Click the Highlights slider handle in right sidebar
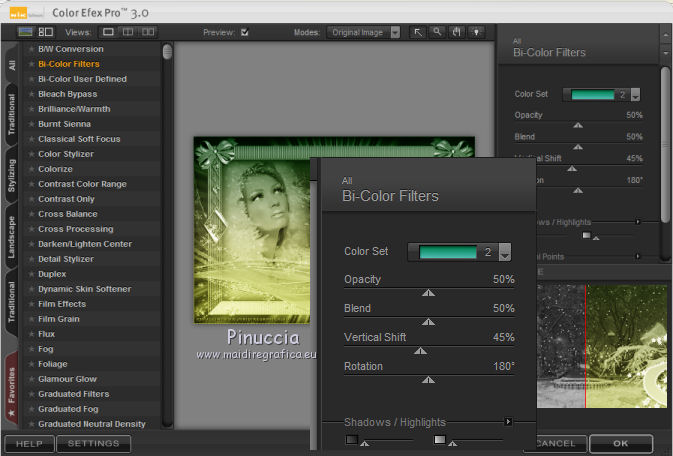Viewport: 673px width, 456px height. pyautogui.click(x=596, y=237)
